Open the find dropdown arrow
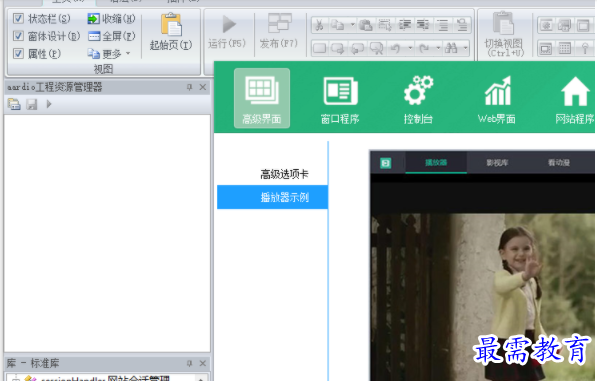Viewport: 597px width, 381px height. pos(466,48)
